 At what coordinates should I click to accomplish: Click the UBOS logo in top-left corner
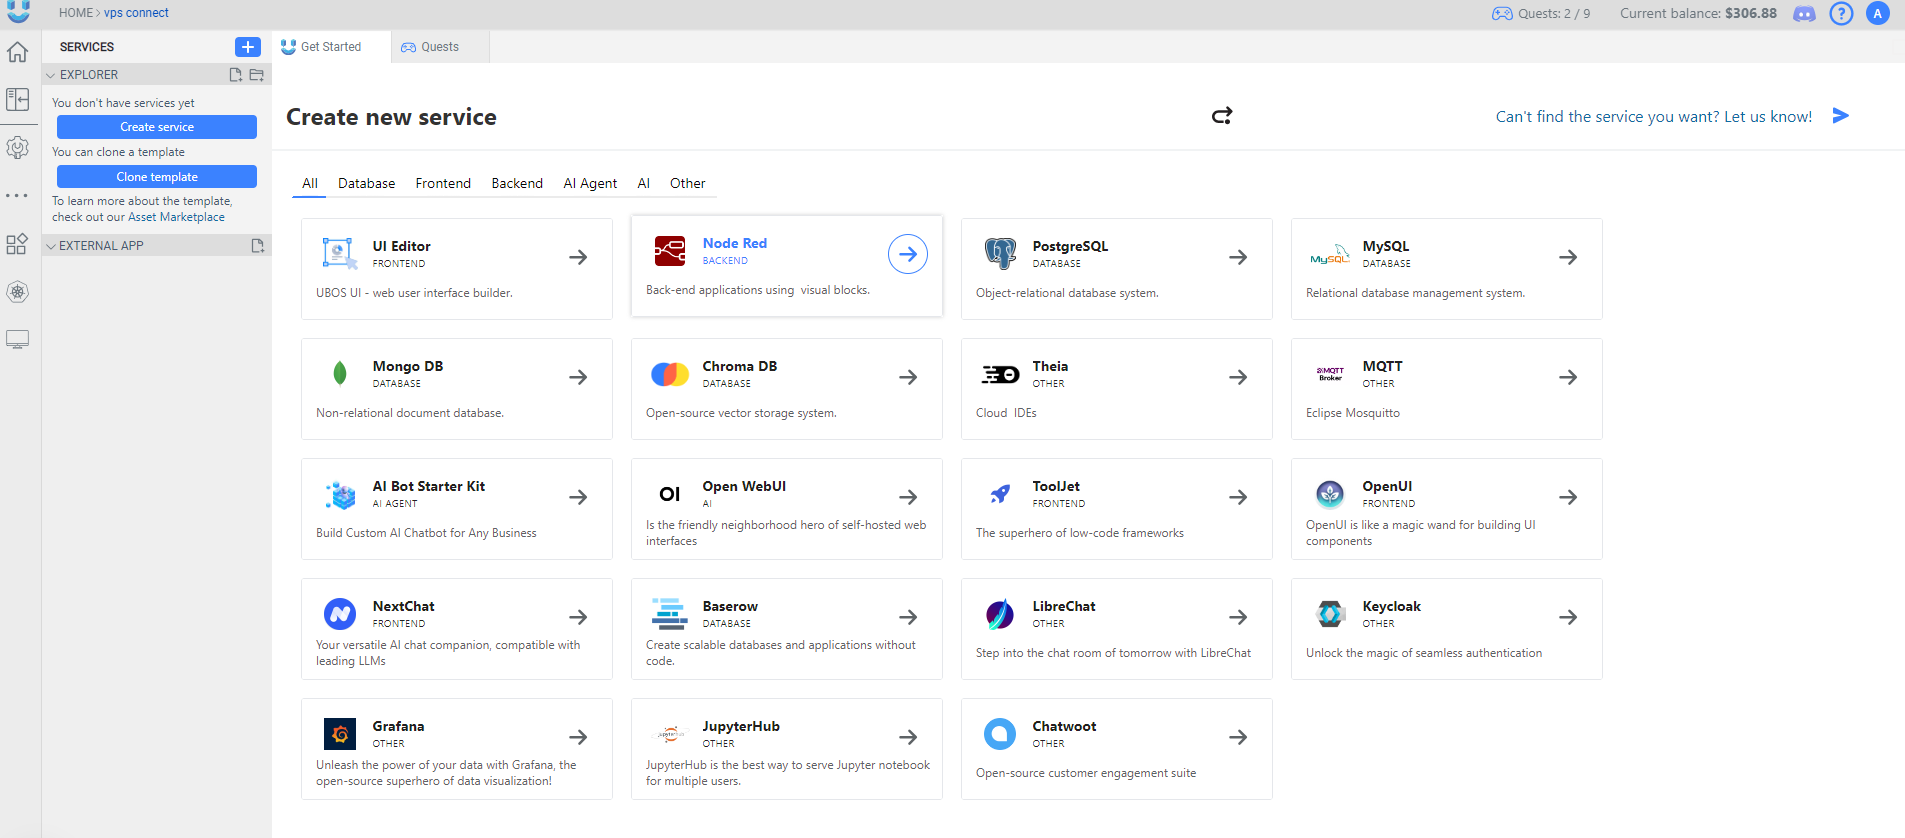click(18, 11)
